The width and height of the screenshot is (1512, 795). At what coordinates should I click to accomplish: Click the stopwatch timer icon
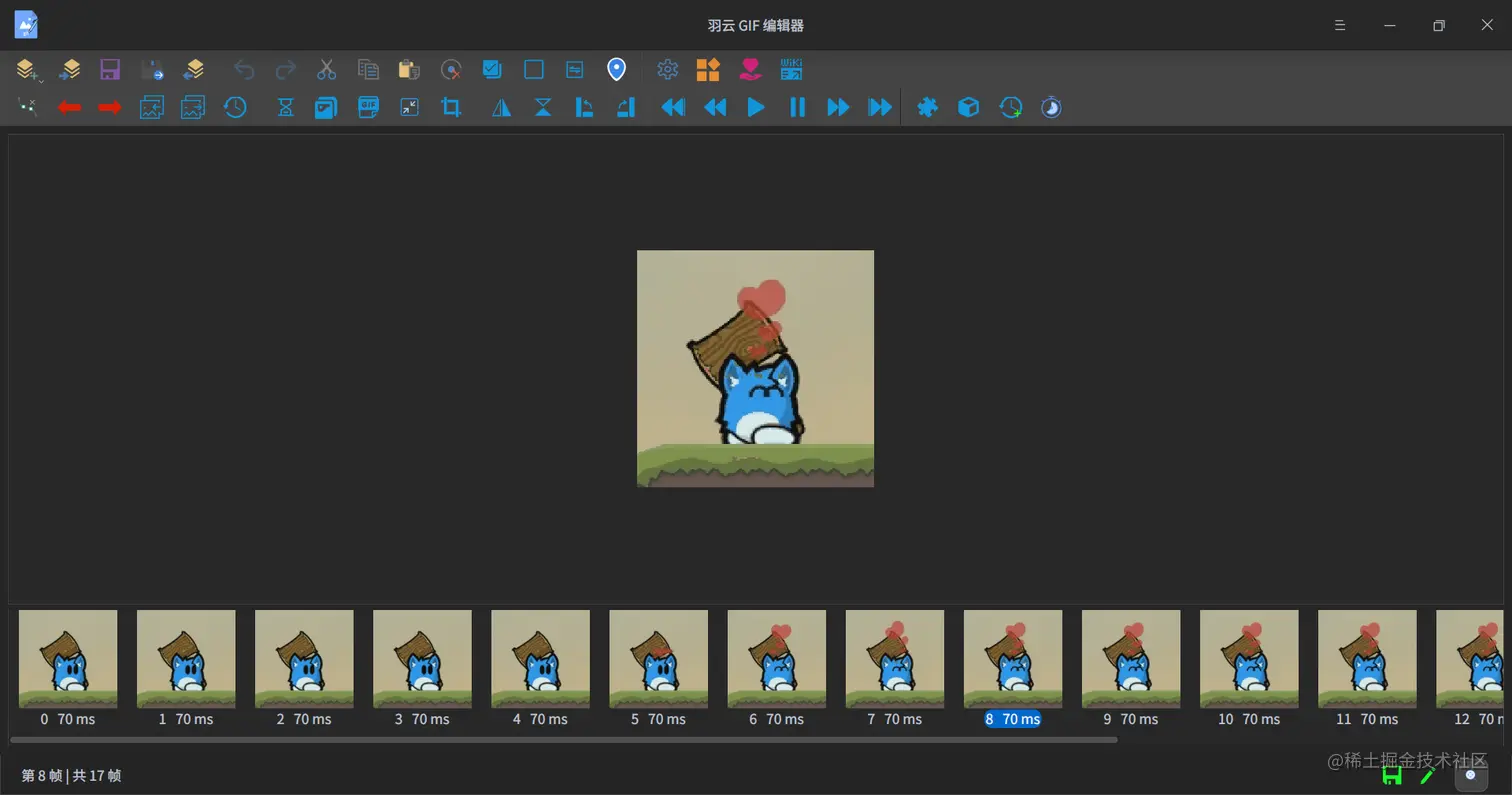1051,107
